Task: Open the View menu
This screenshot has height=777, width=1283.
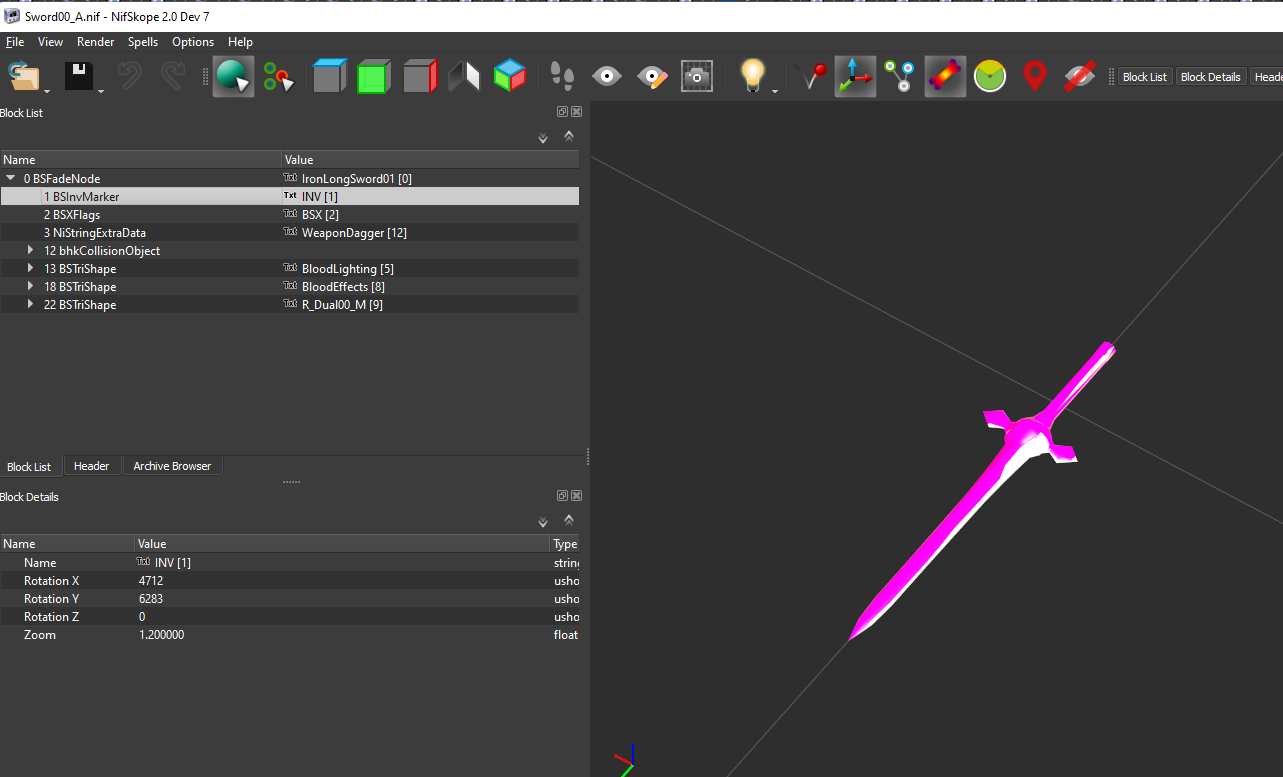Action: coord(50,42)
